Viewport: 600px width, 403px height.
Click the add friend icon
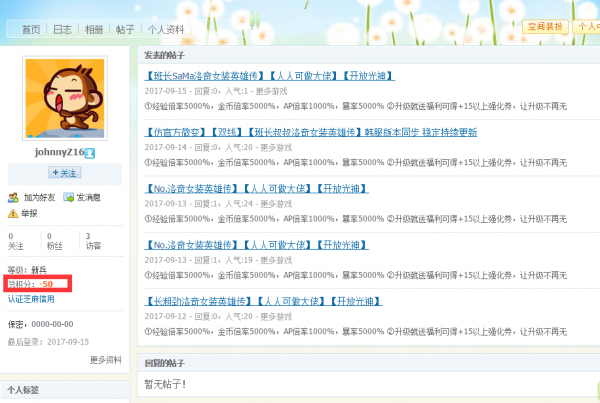[x=13, y=197]
